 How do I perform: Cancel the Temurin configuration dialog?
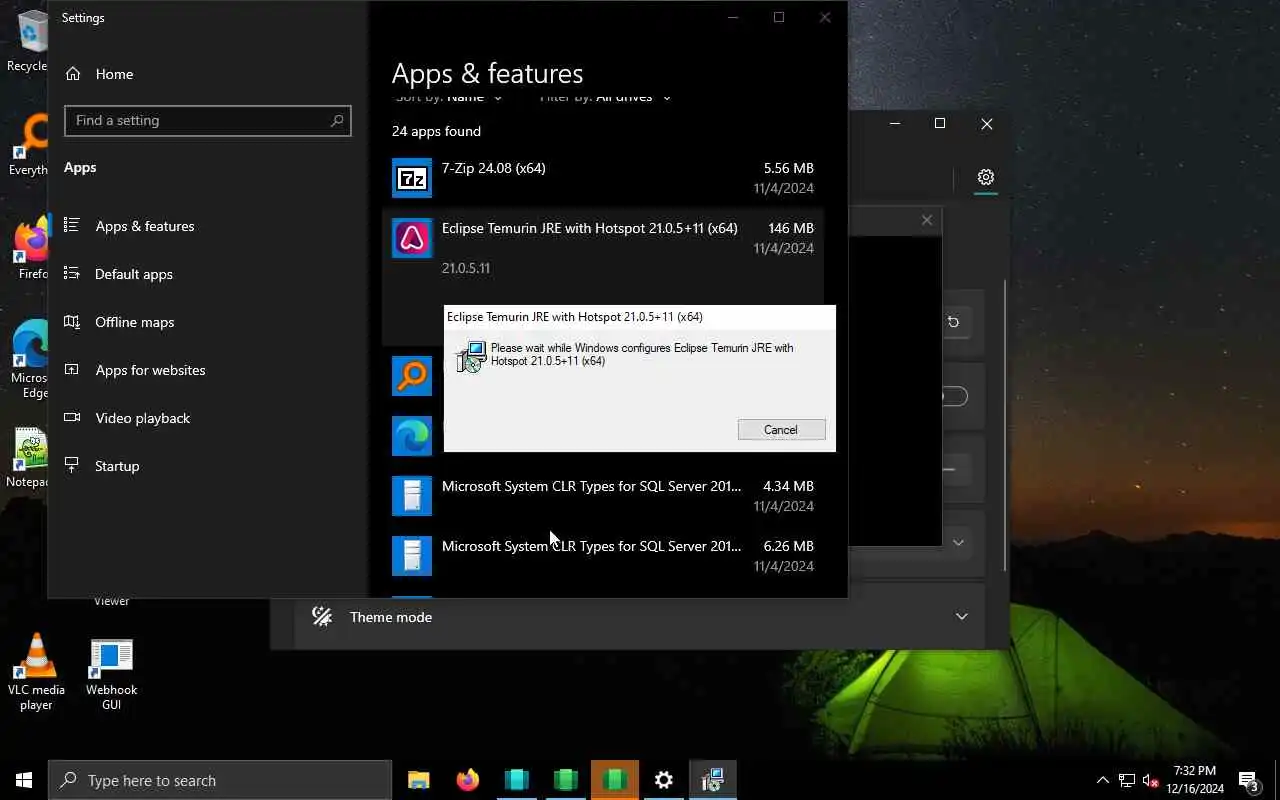[x=781, y=430]
